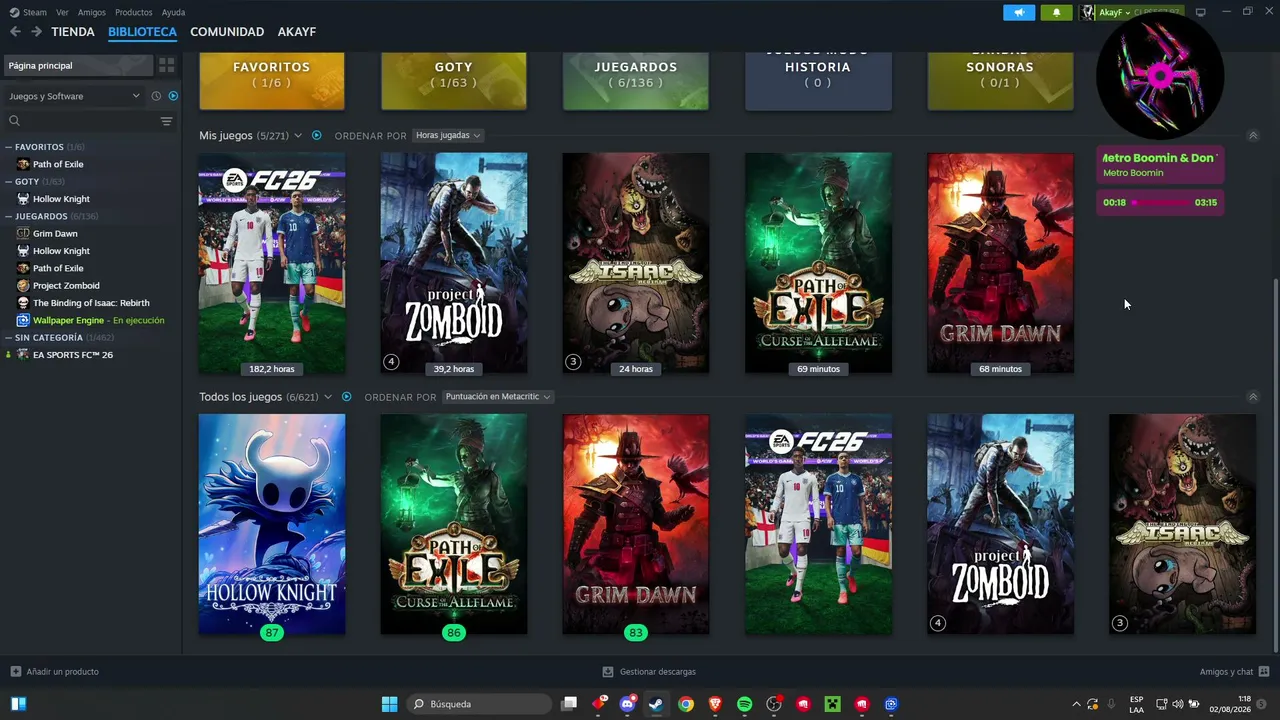
Task: Click the Gestionar descargas download icon
Action: (608, 672)
